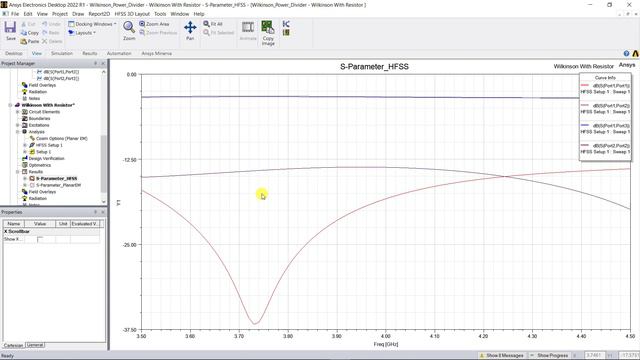
Task: Collapse the Analysis node
Action: click(x=18, y=132)
